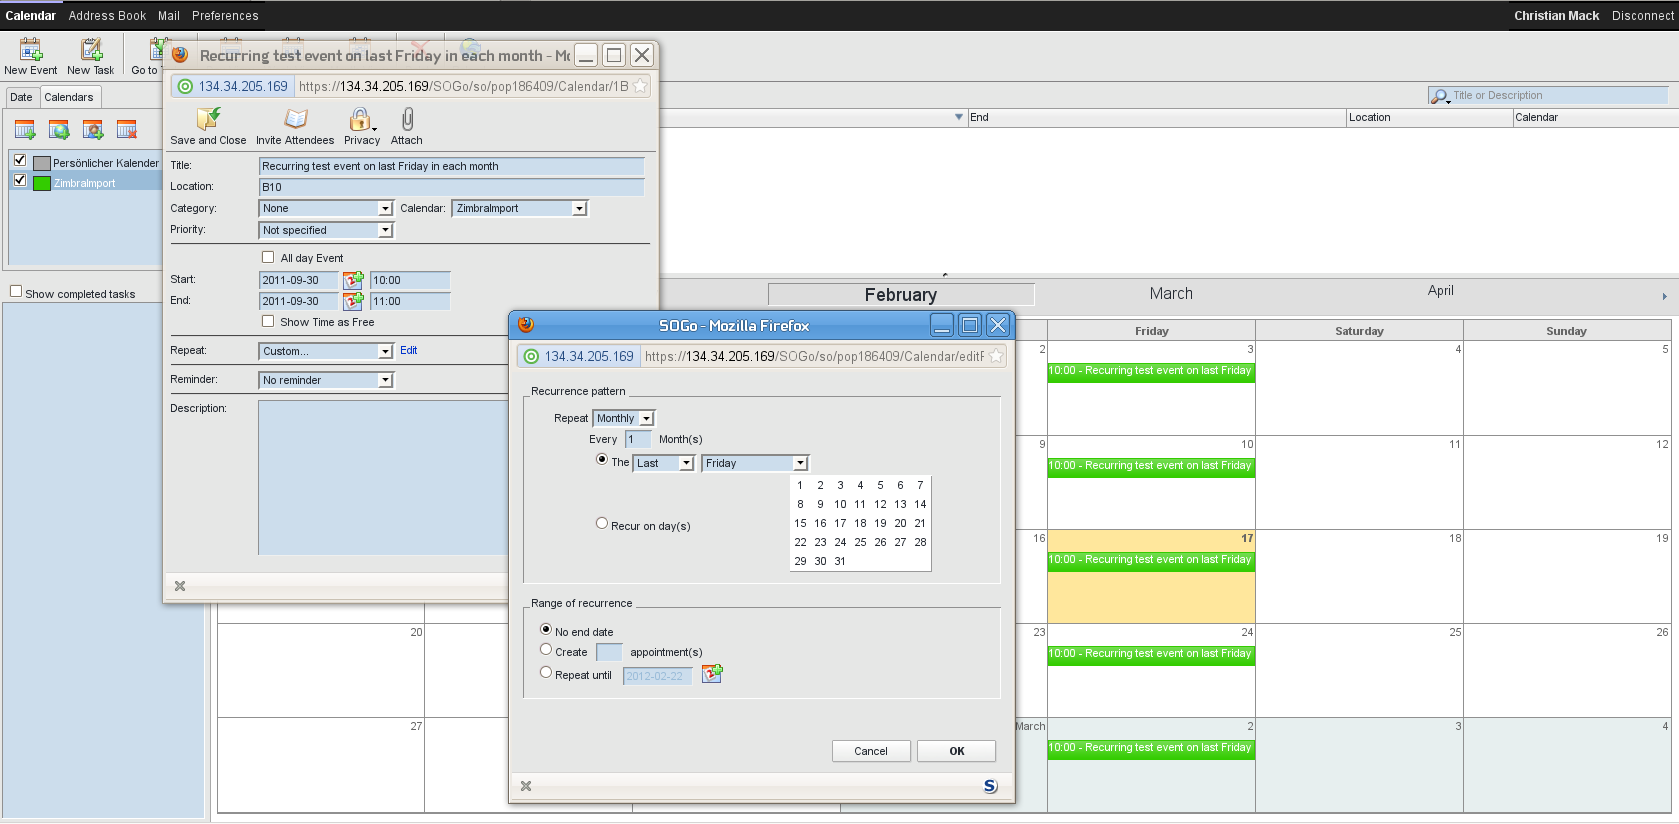The height and width of the screenshot is (824, 1679).
Task: Click the green ZimbraImport color swatch
Action: [42, 183]
